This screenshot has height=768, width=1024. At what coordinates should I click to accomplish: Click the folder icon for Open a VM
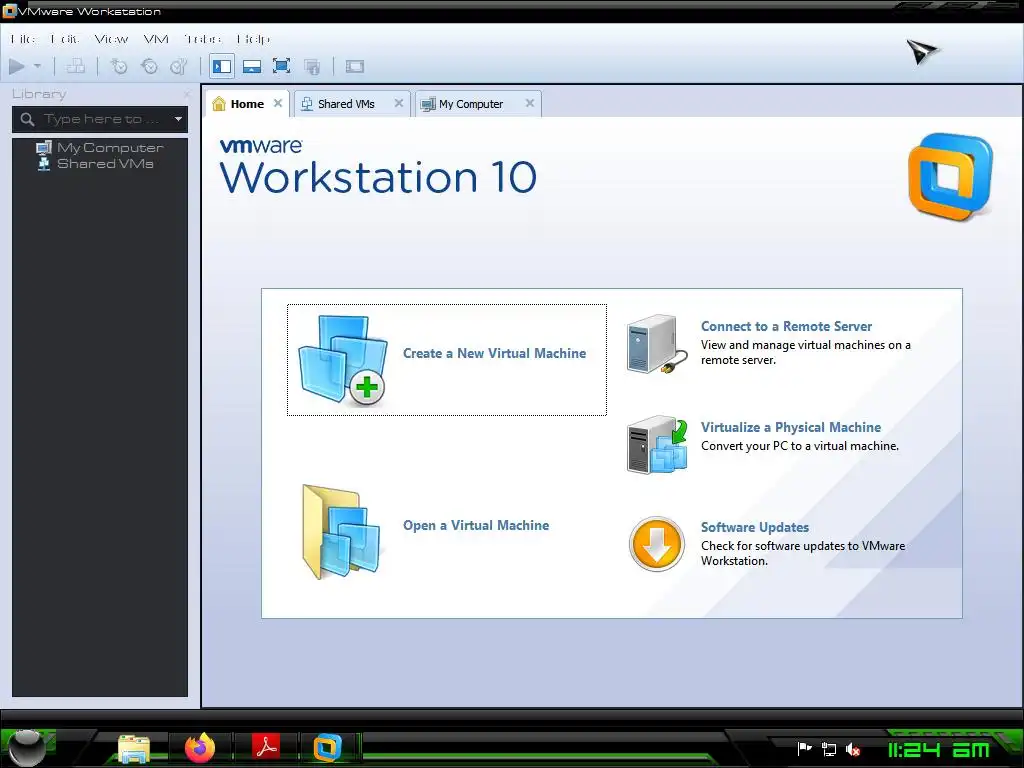pos(341,532)
